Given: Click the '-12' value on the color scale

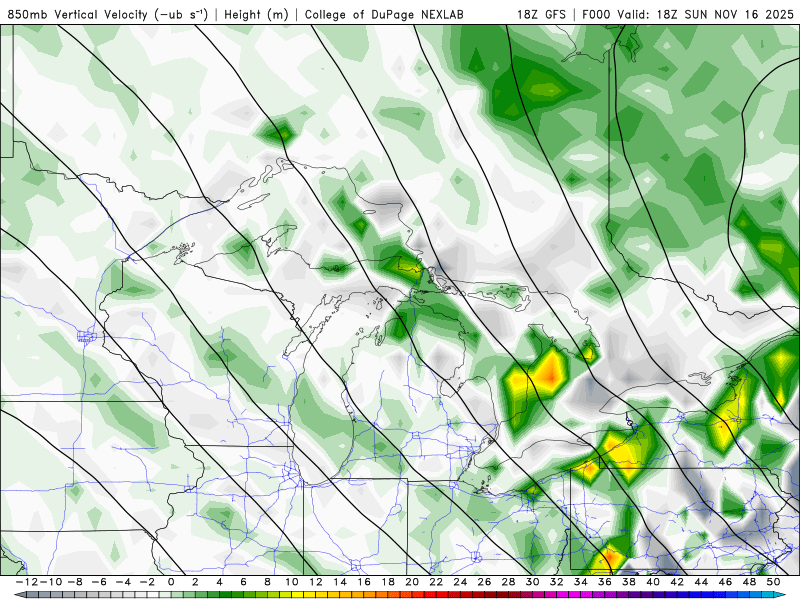Looking at the screenshot, I should point(27,582).
